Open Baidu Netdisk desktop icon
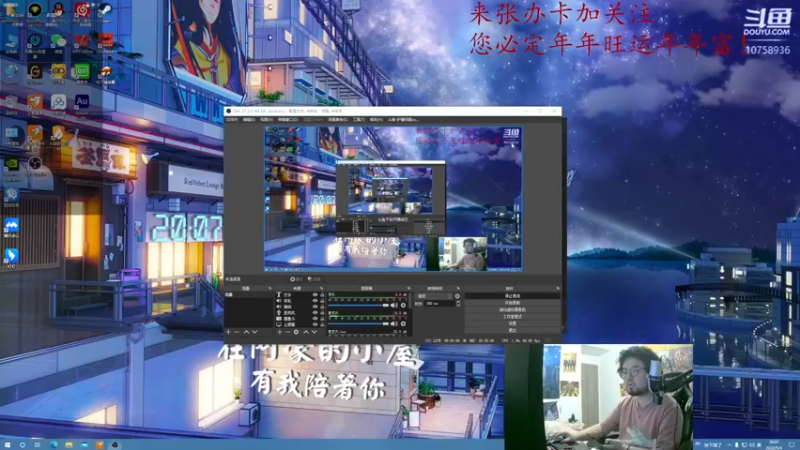The image size is (800, 450). click(59, 102)
